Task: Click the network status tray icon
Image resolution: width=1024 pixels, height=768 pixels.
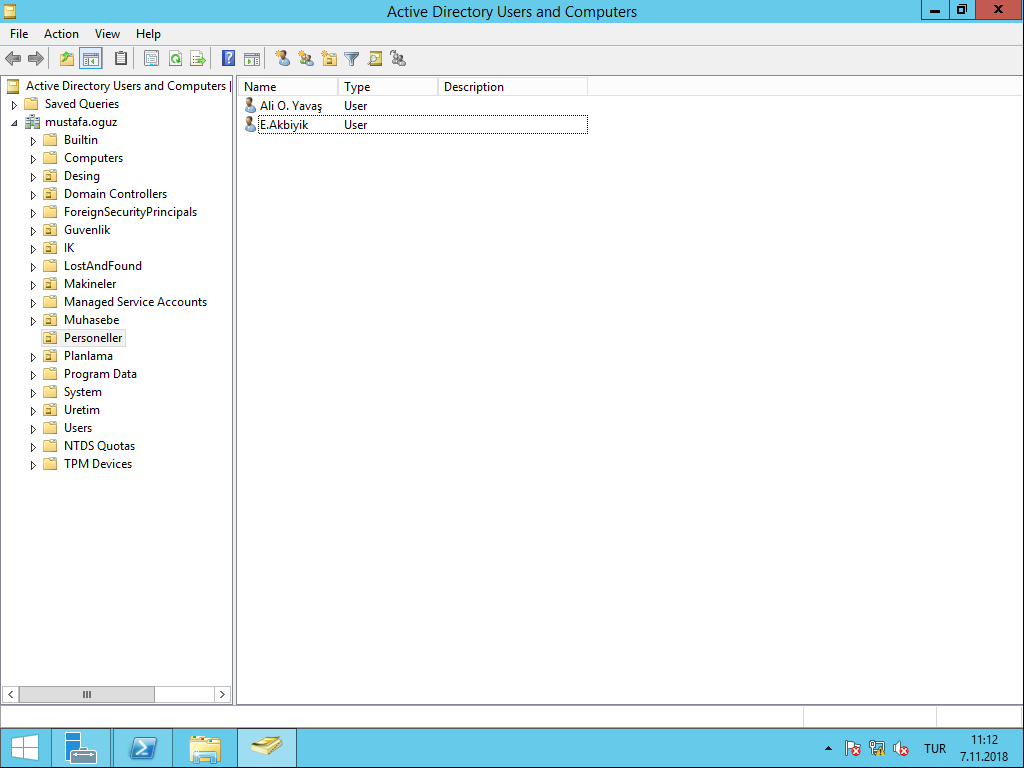Action: [877, 748]
